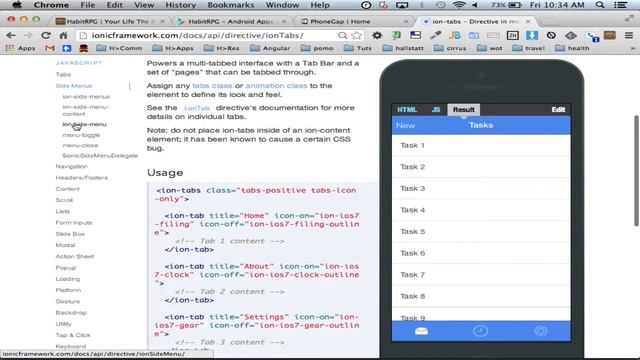Screen dimensions: 640x360
Task: Open Spotlight search in the menu bar
Action: click(600, 5)
